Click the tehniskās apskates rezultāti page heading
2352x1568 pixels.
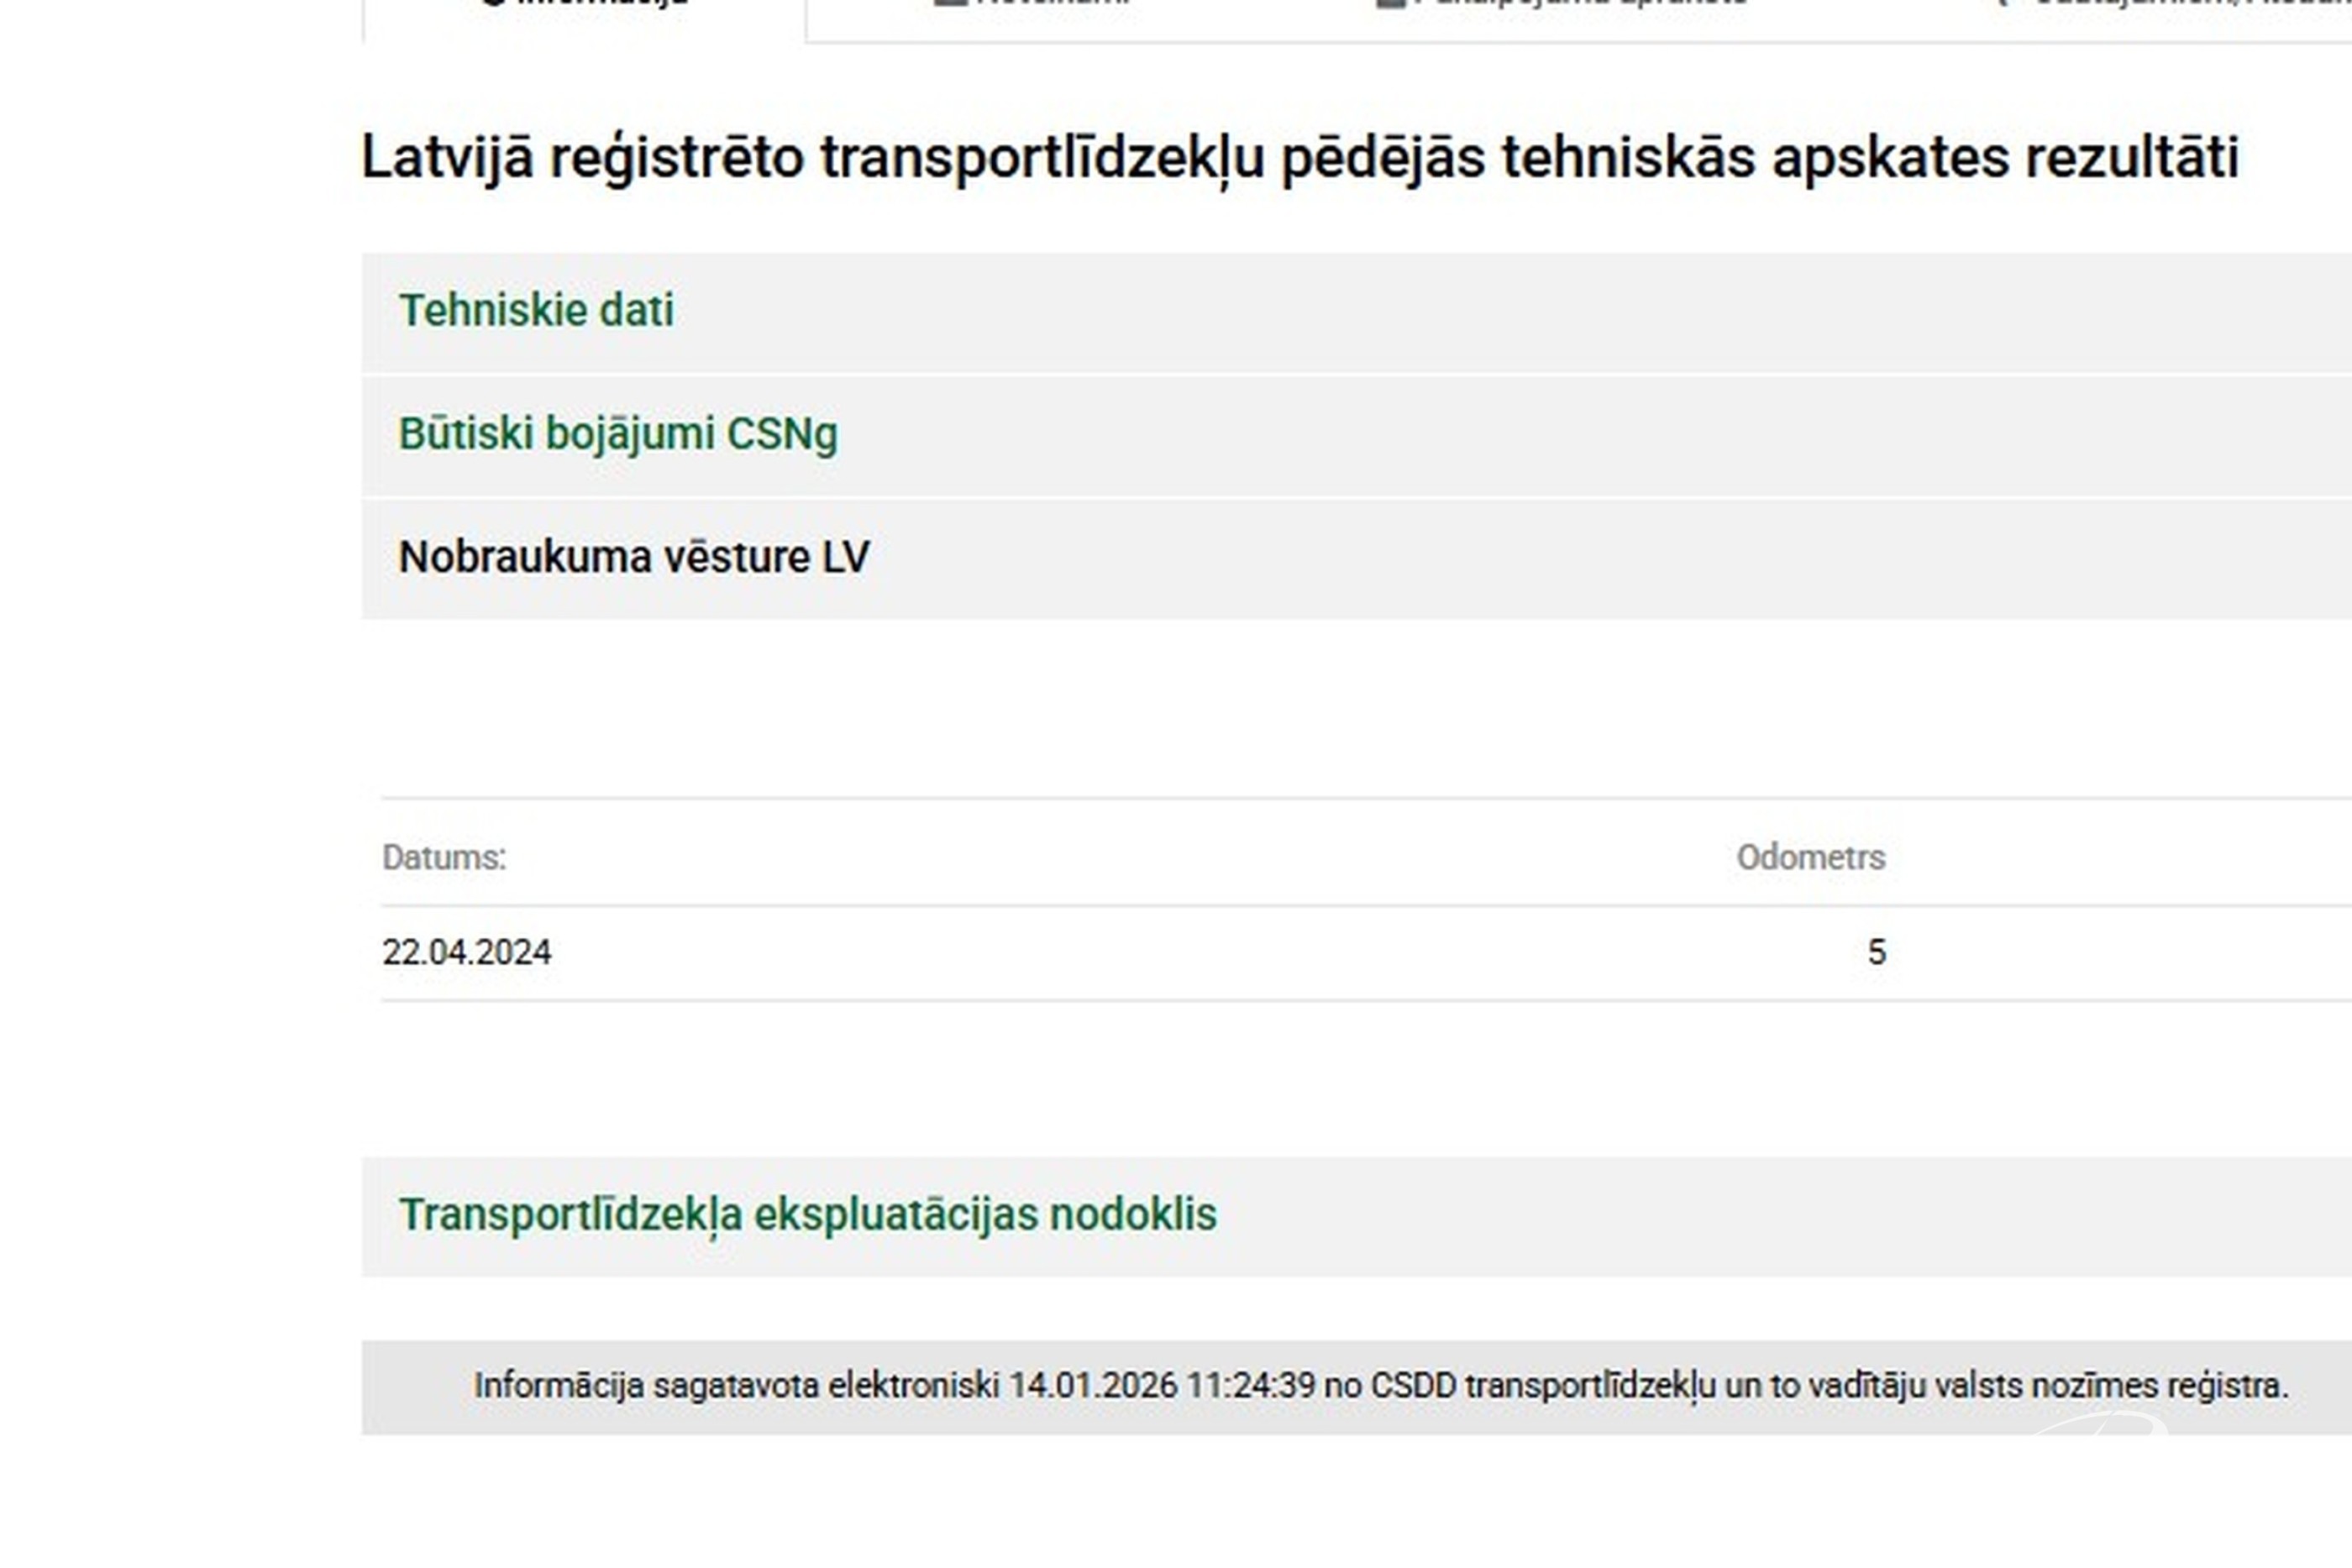pyautogui.click(x=1299, y=158)
